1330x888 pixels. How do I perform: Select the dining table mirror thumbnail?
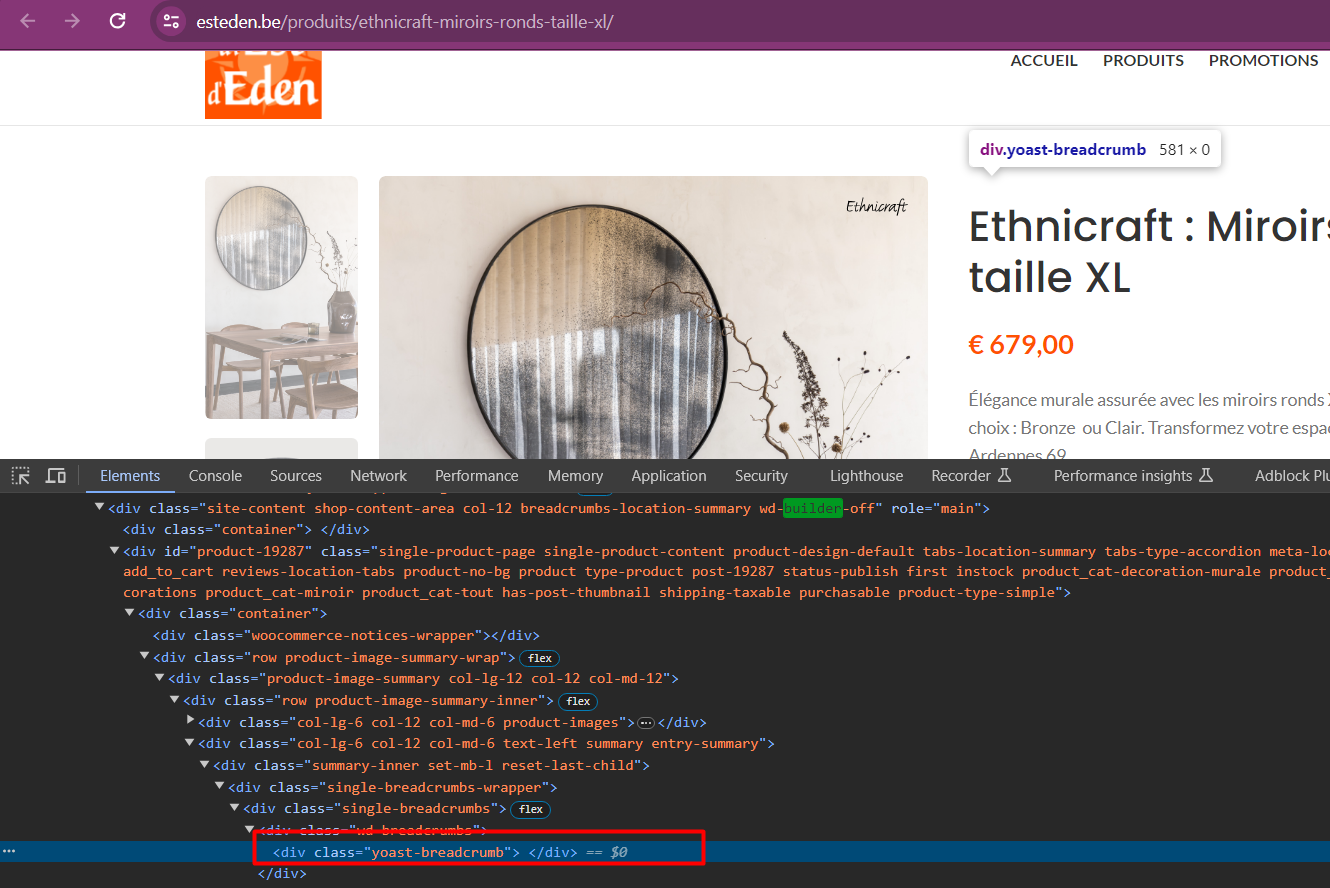click(281, 298)
